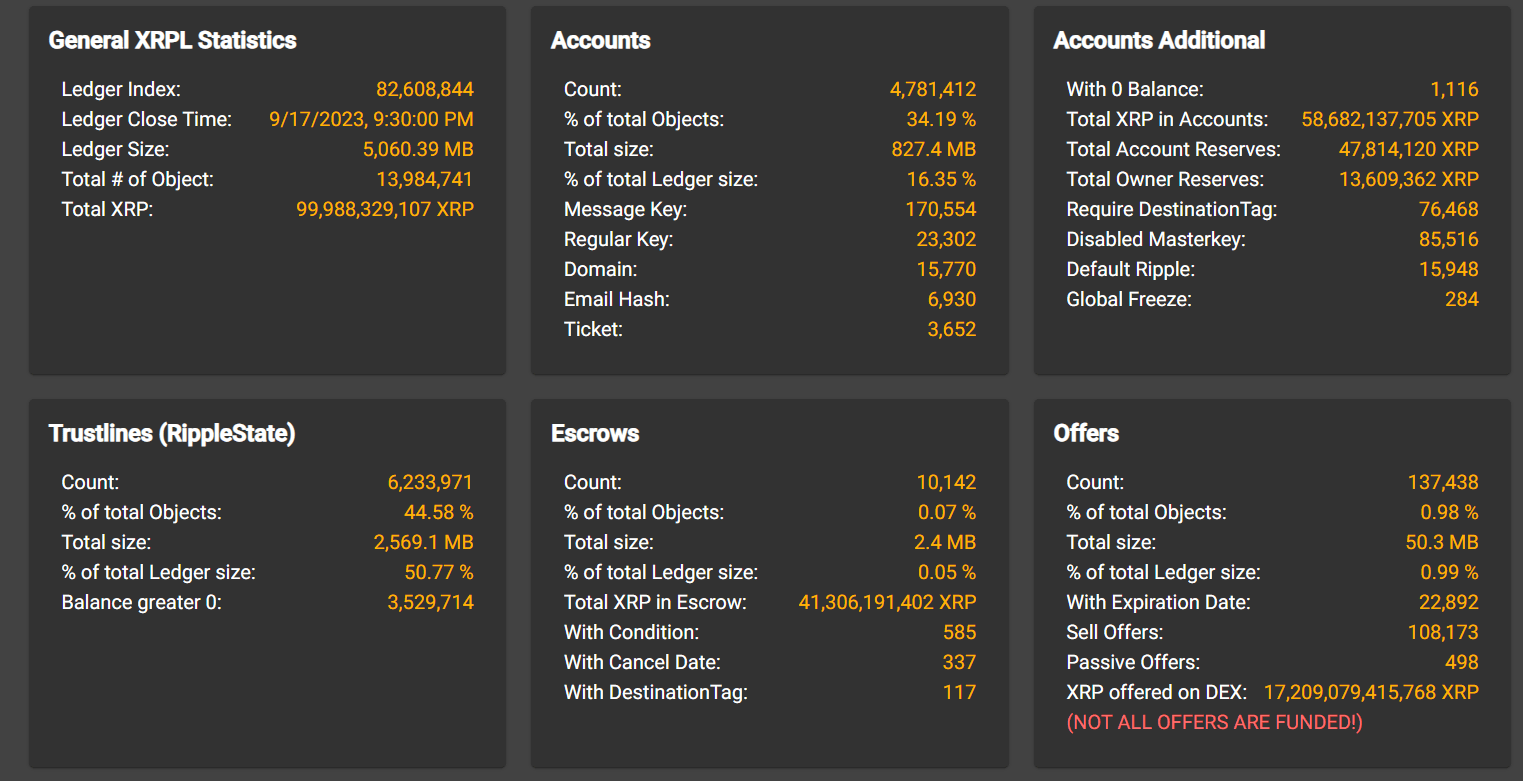
Task: Click the Email Hash label
Action: (617, 299)
